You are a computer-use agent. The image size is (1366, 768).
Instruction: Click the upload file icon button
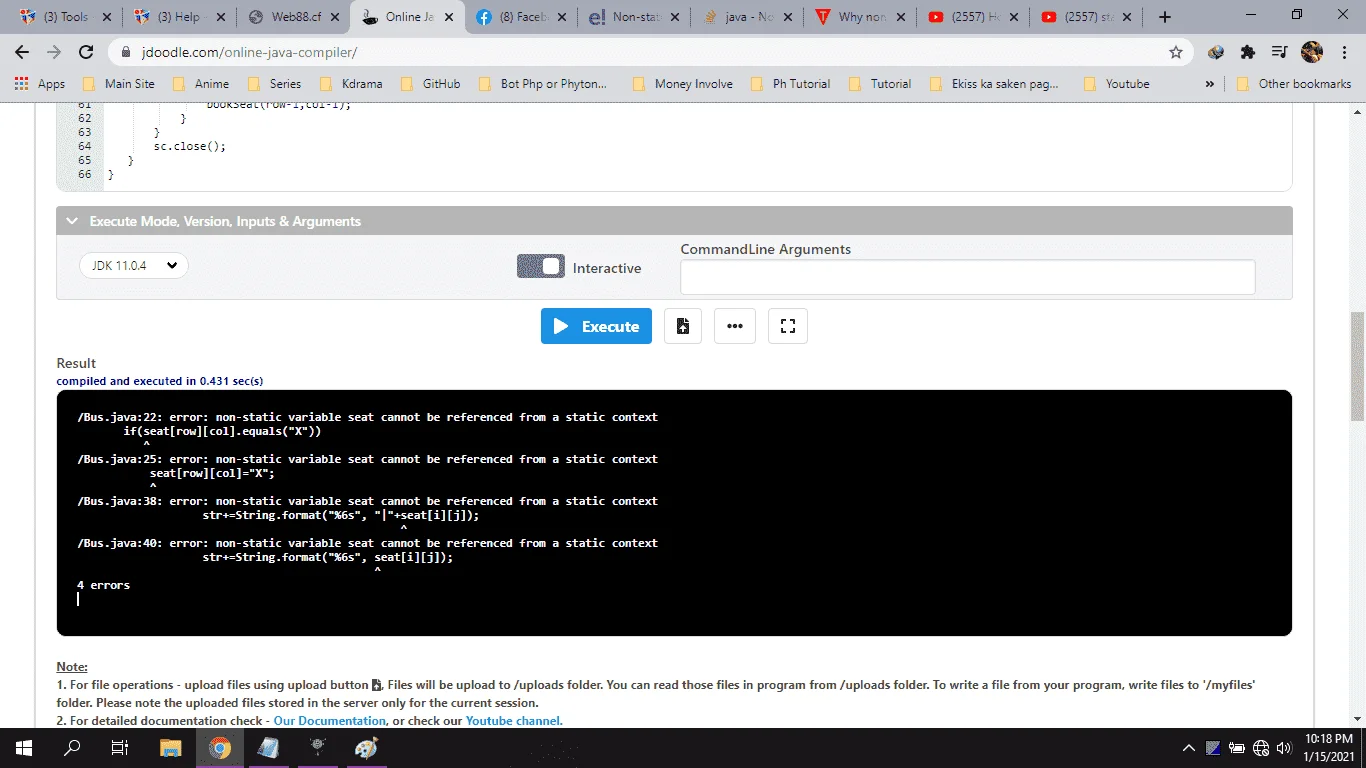pos(683,326)
